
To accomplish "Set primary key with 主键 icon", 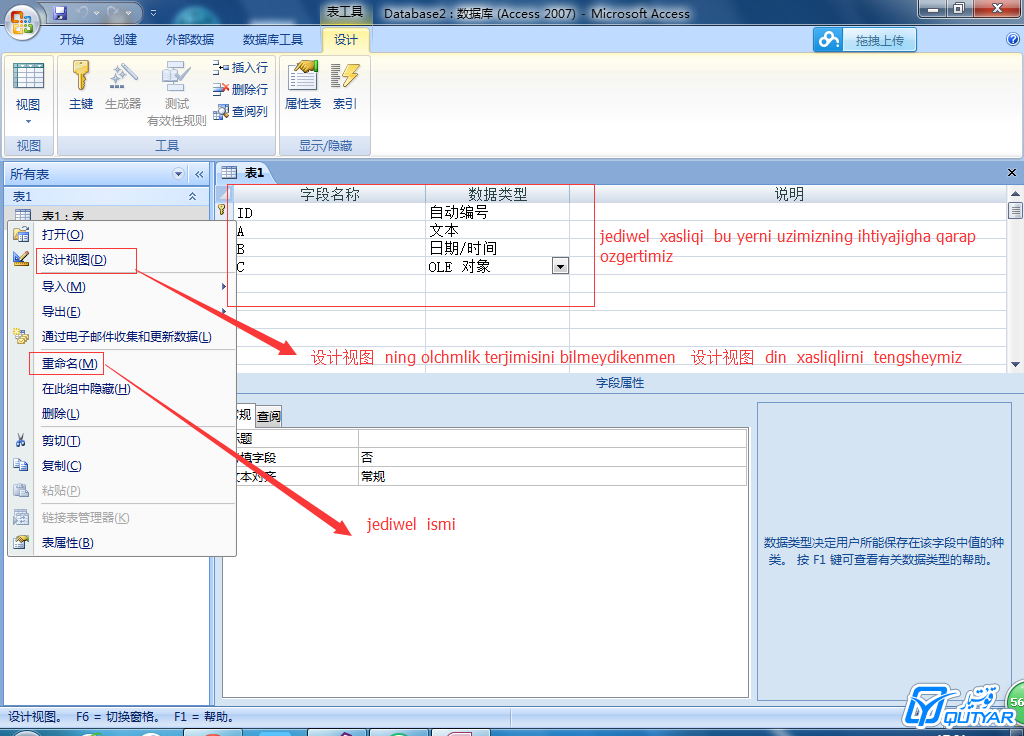I will pos(81,86).
